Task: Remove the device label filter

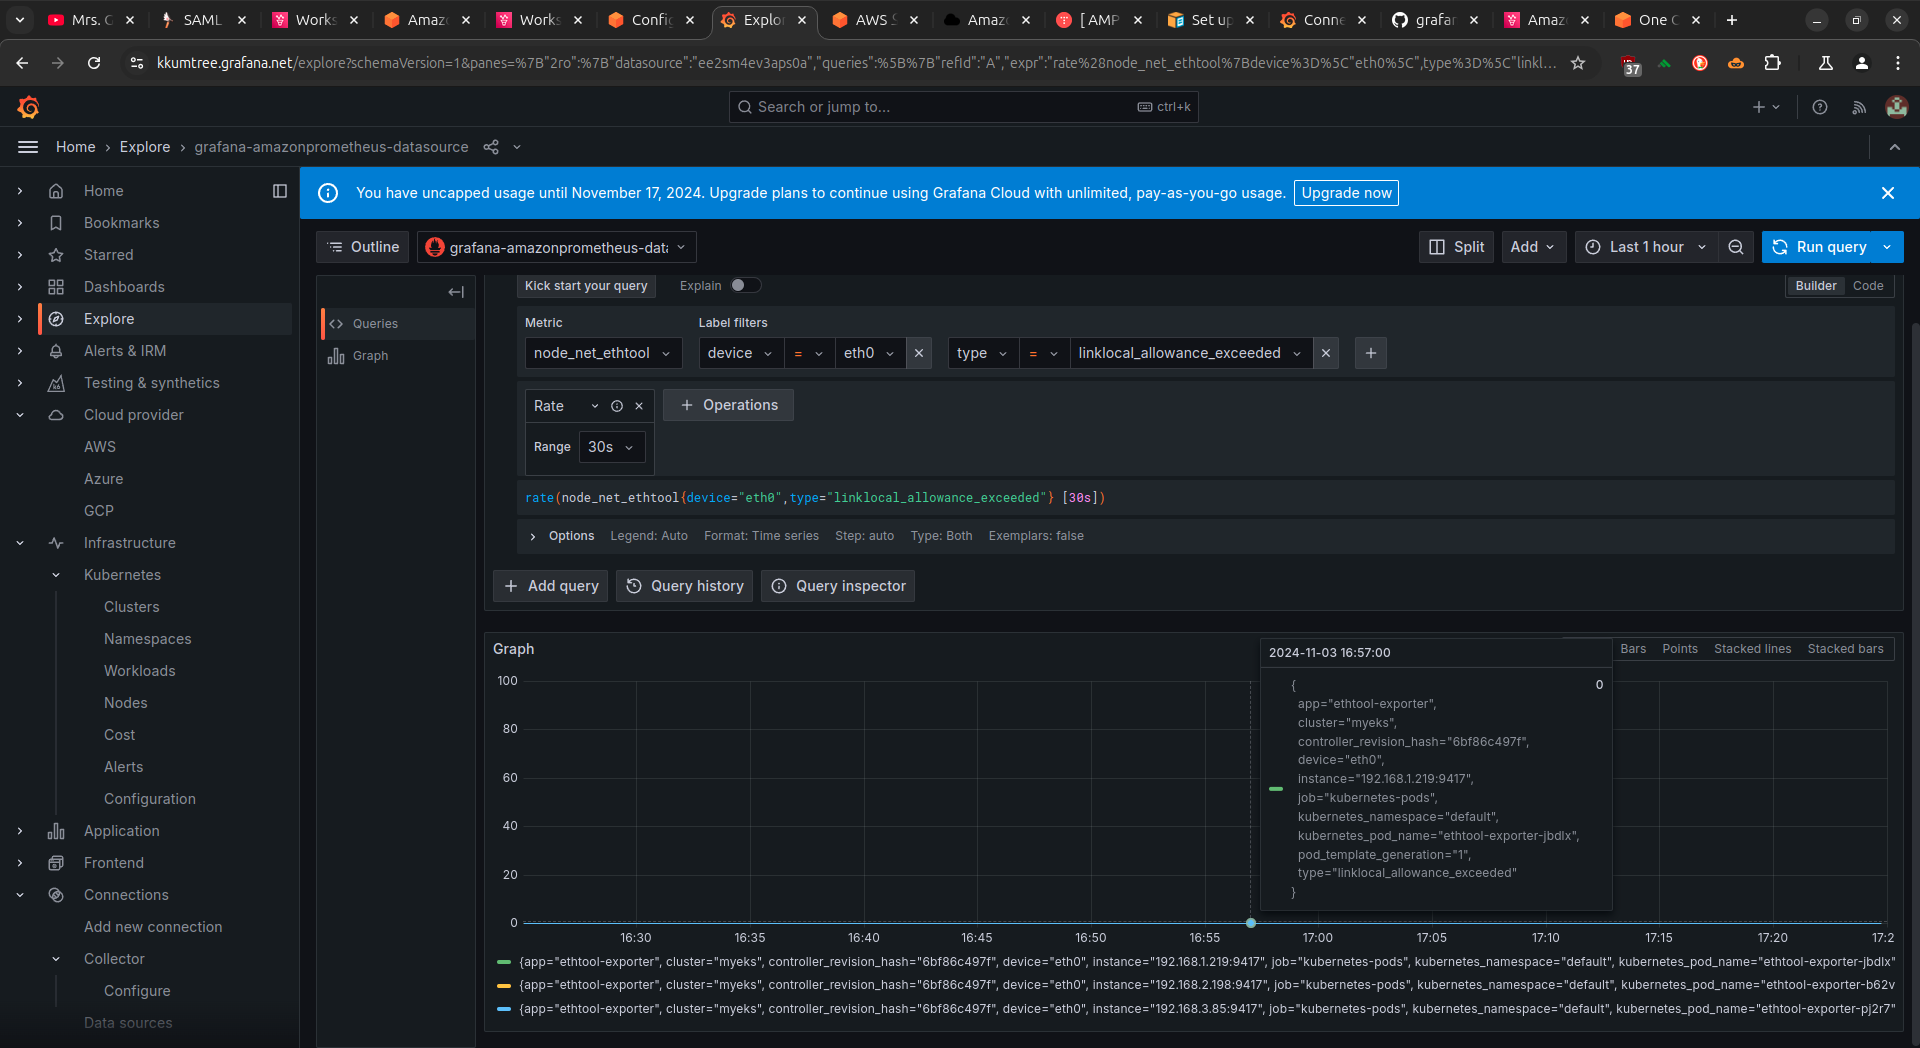Action: click(x=919, y=353)
